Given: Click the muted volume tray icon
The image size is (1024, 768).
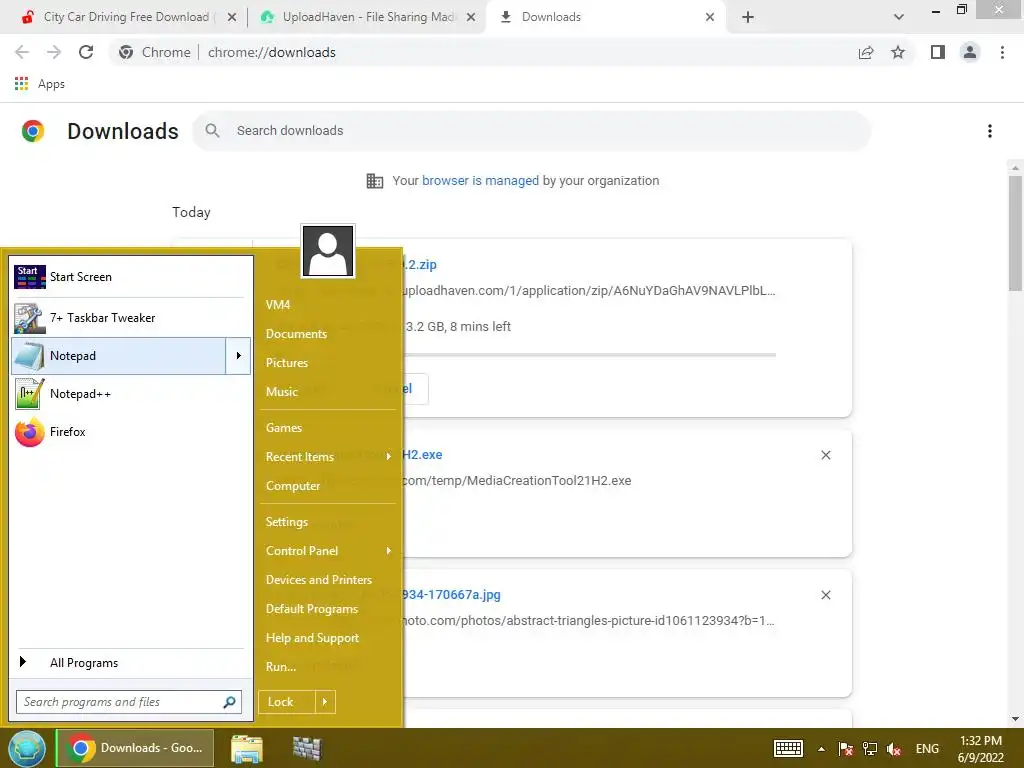Looking at the screenshot, I should [894, 749].
